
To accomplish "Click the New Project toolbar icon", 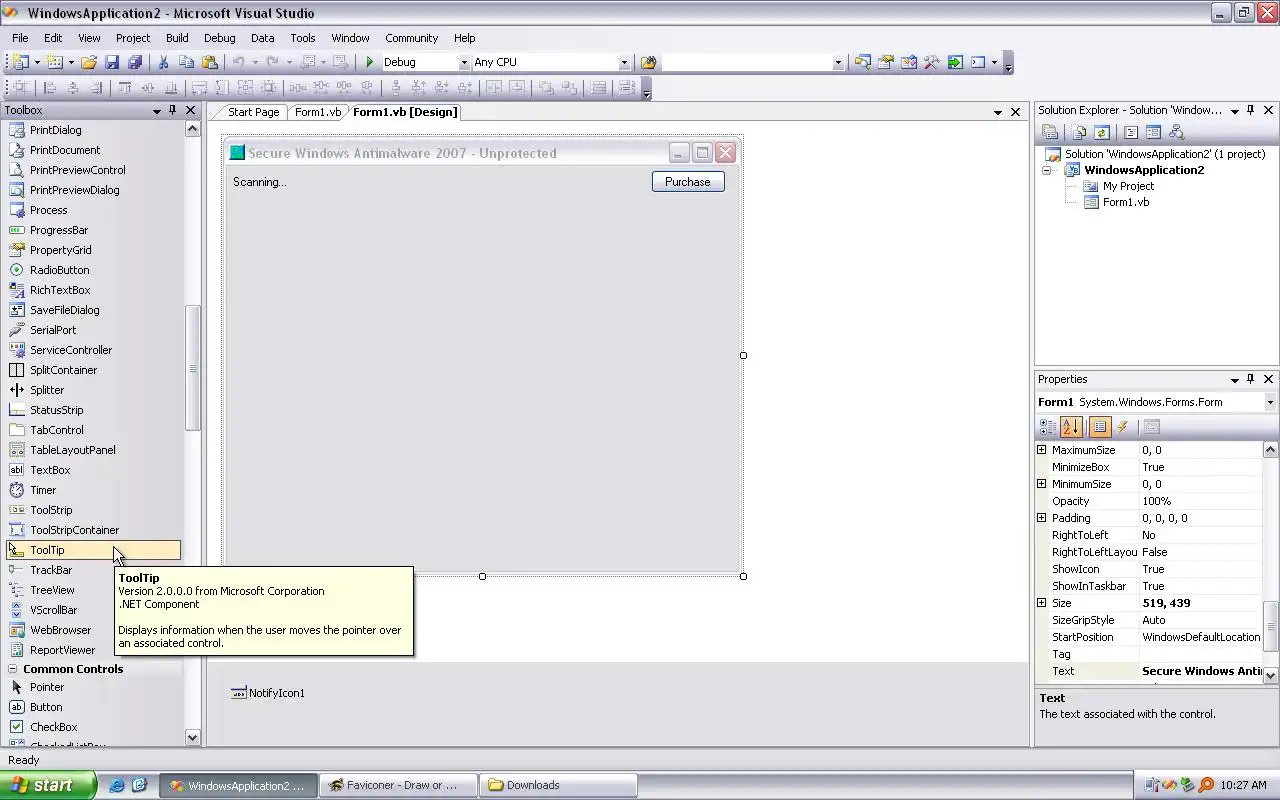I will (x=19, y=62).
